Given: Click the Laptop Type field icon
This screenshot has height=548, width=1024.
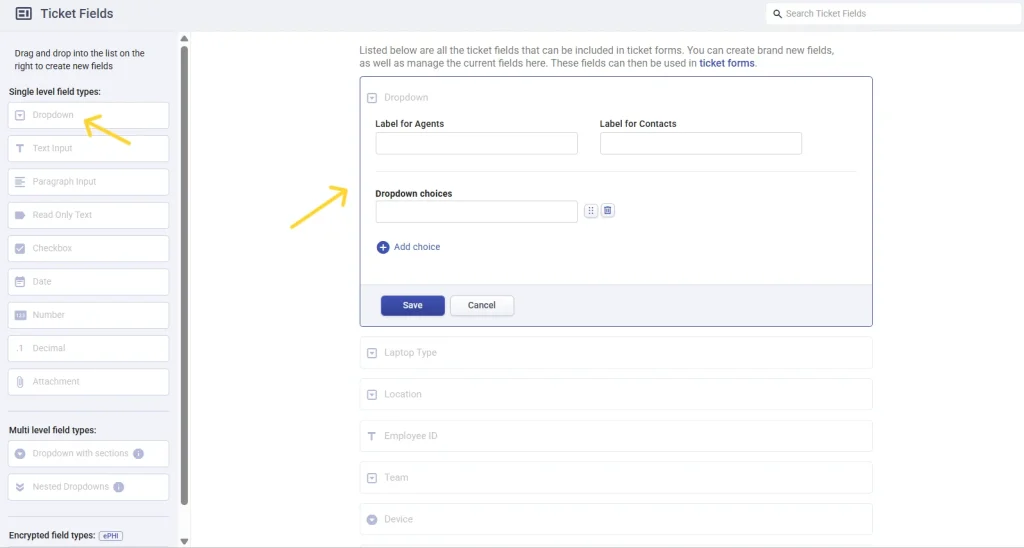Looking at the screenshot, I should coord(372,353).
